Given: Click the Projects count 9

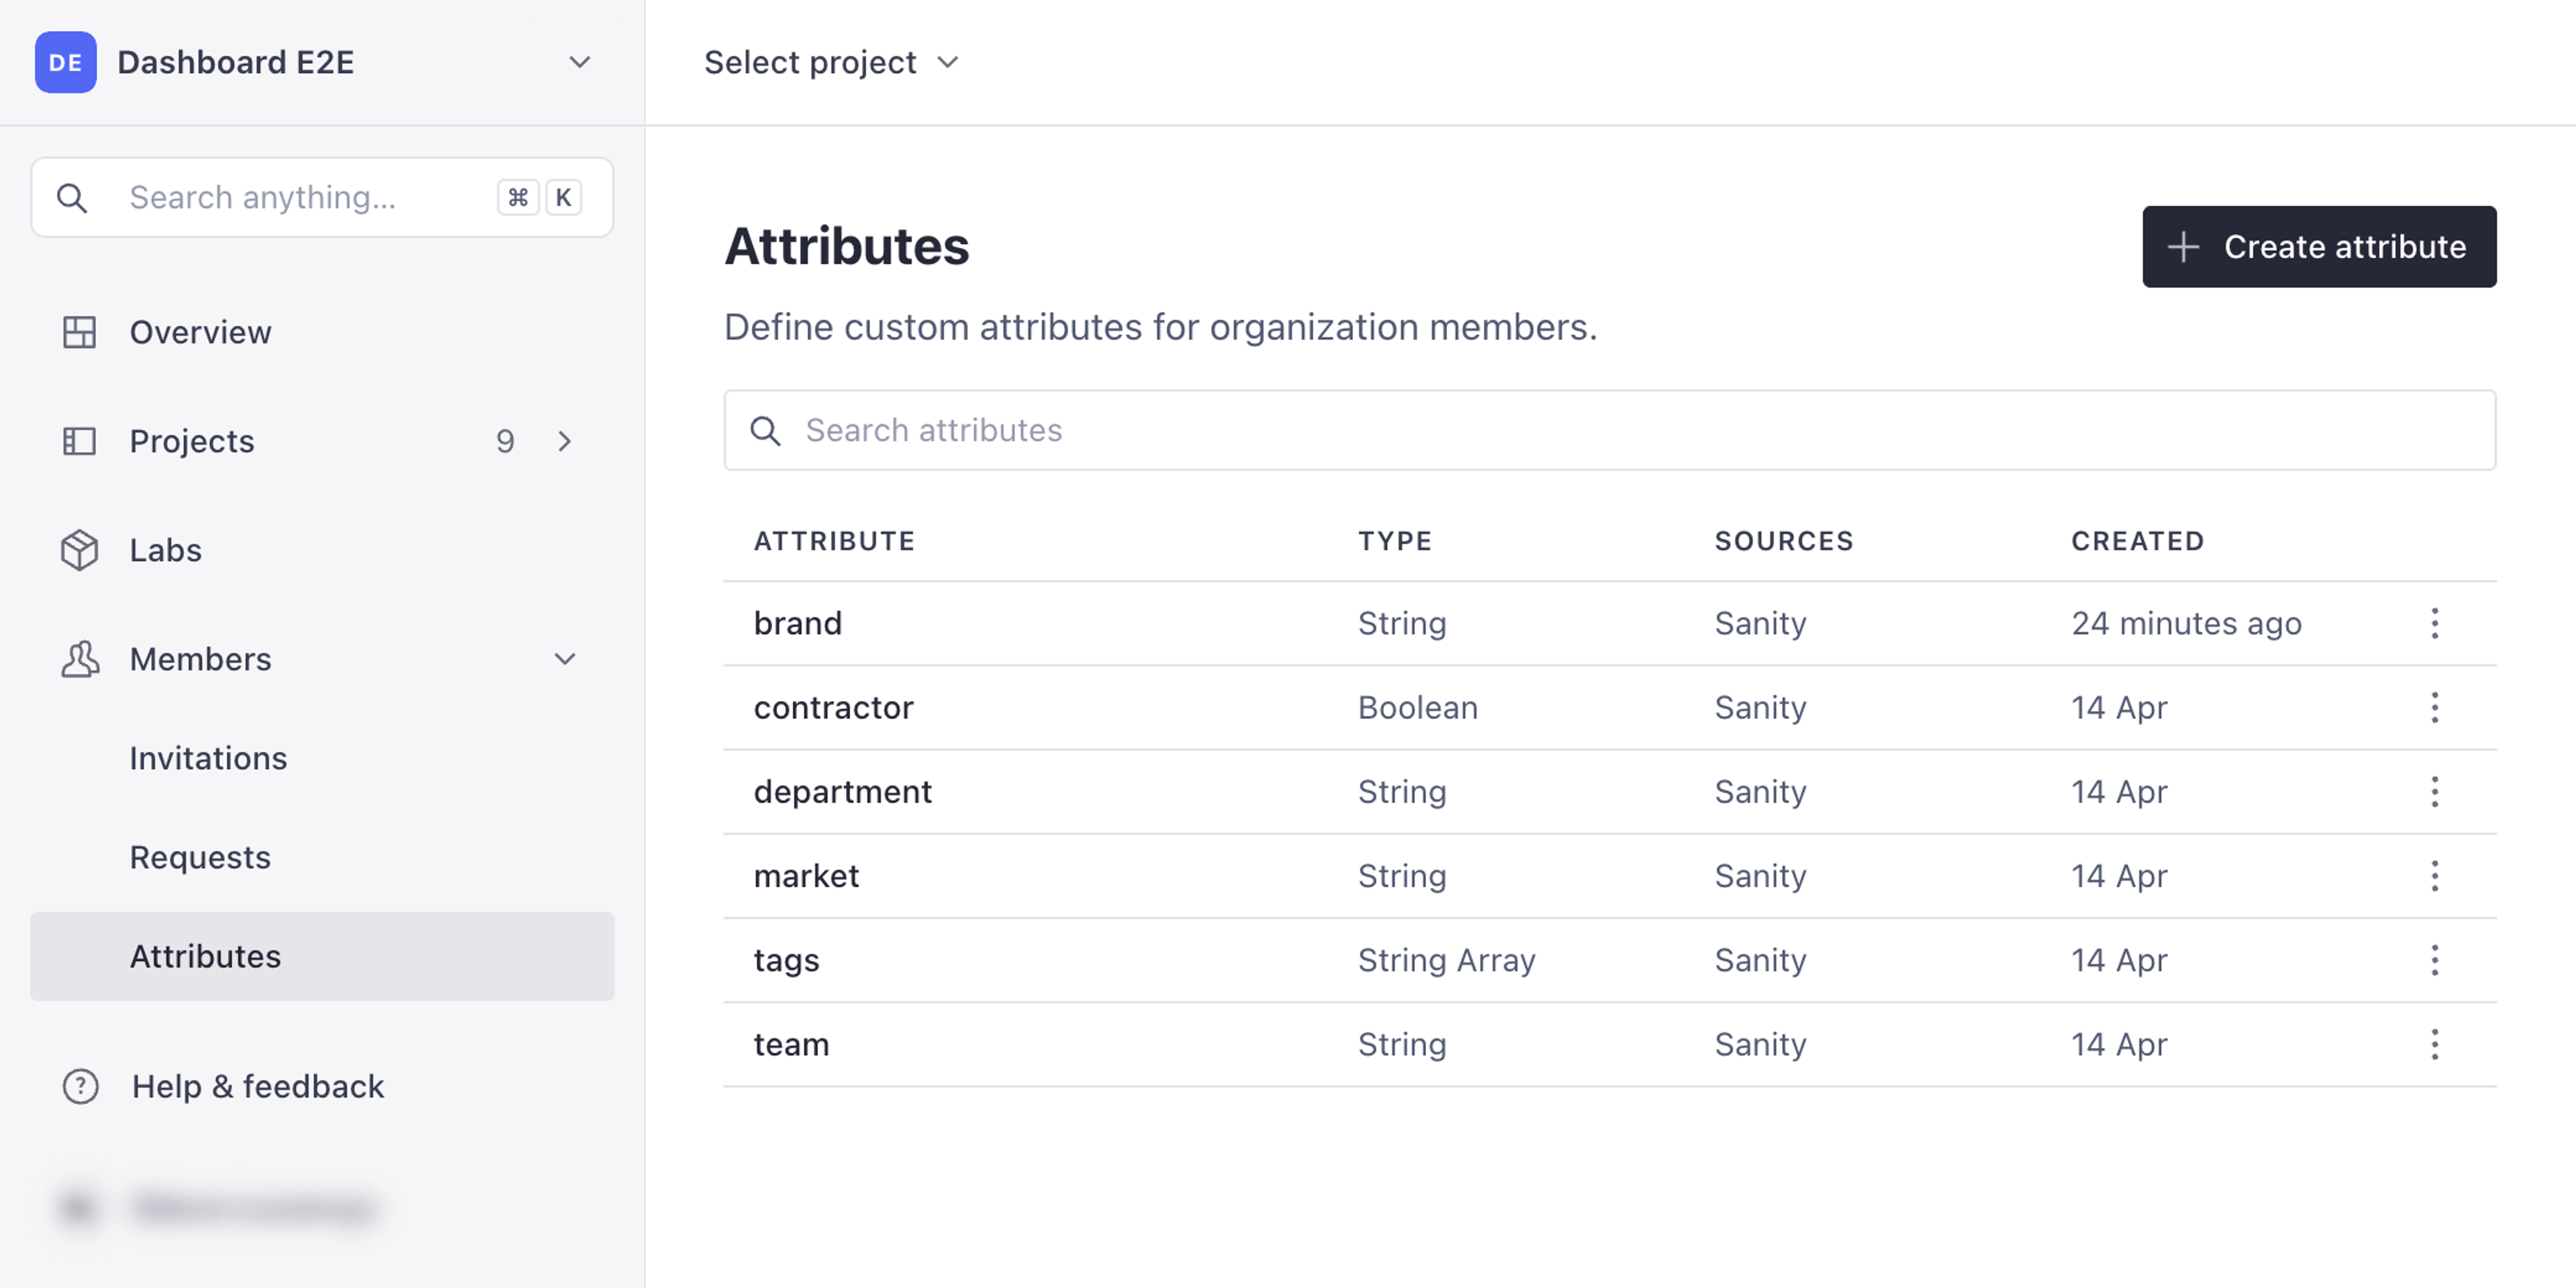Looking at the screenshot, I should pyautogui.click(x=505, y=441).
